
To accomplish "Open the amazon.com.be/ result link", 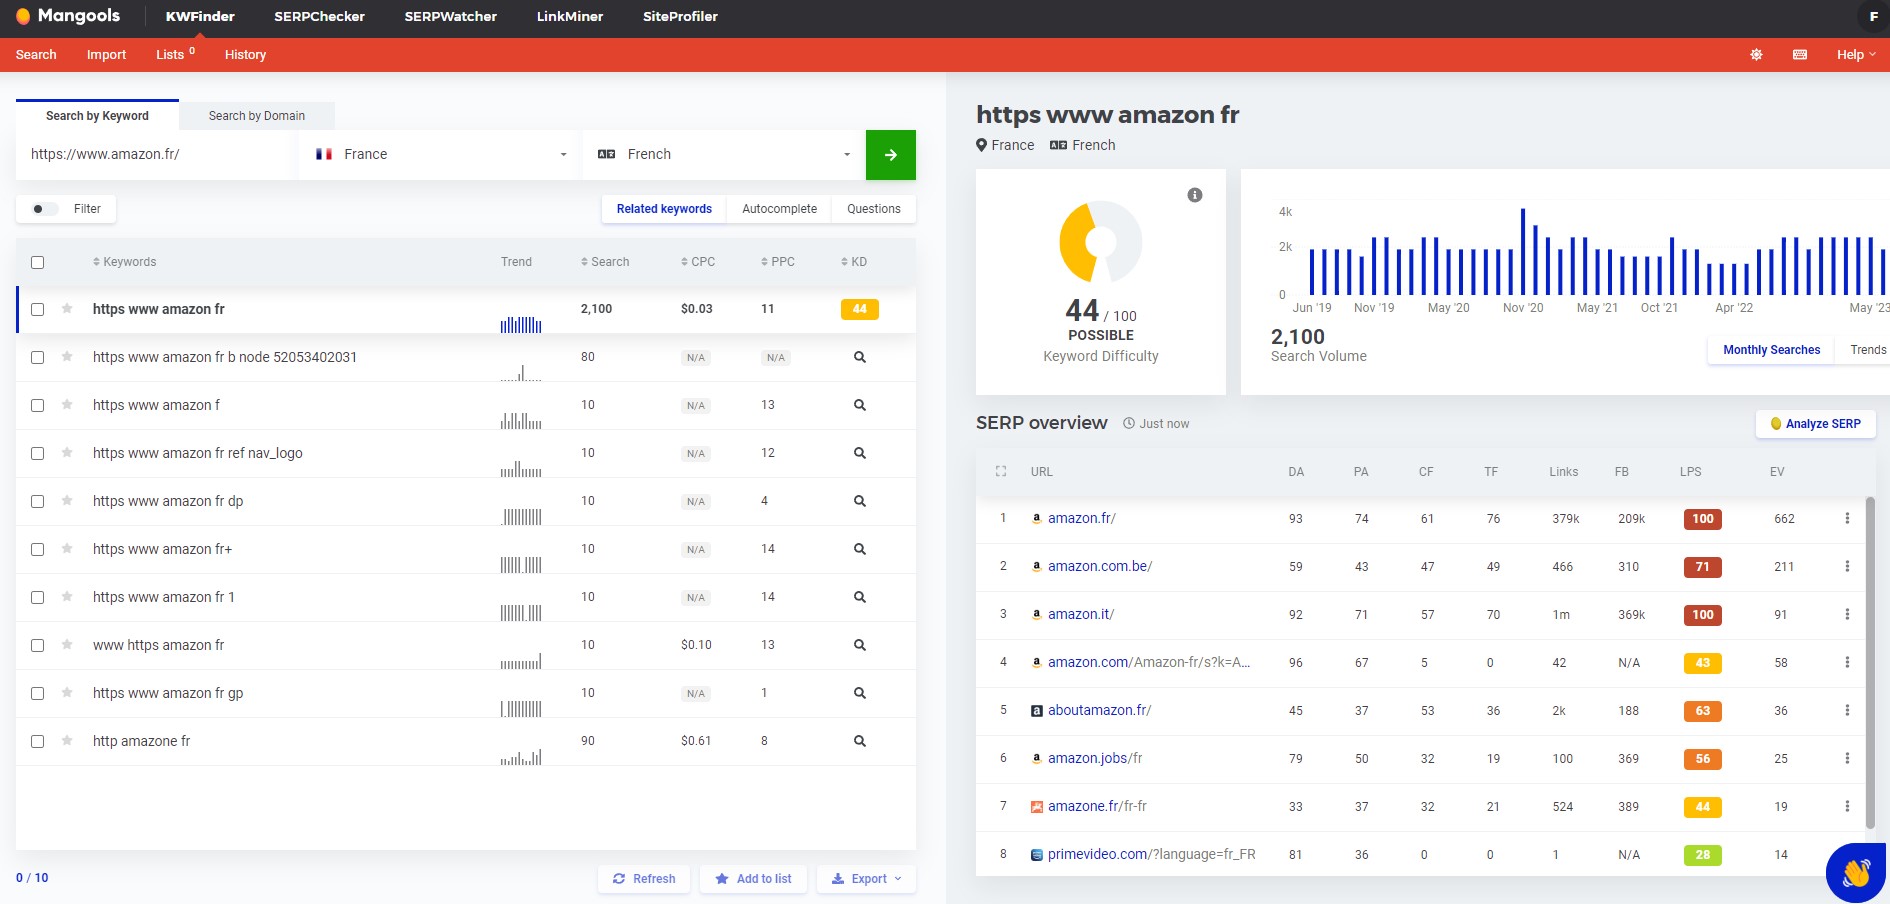I will click(1100, 566).
